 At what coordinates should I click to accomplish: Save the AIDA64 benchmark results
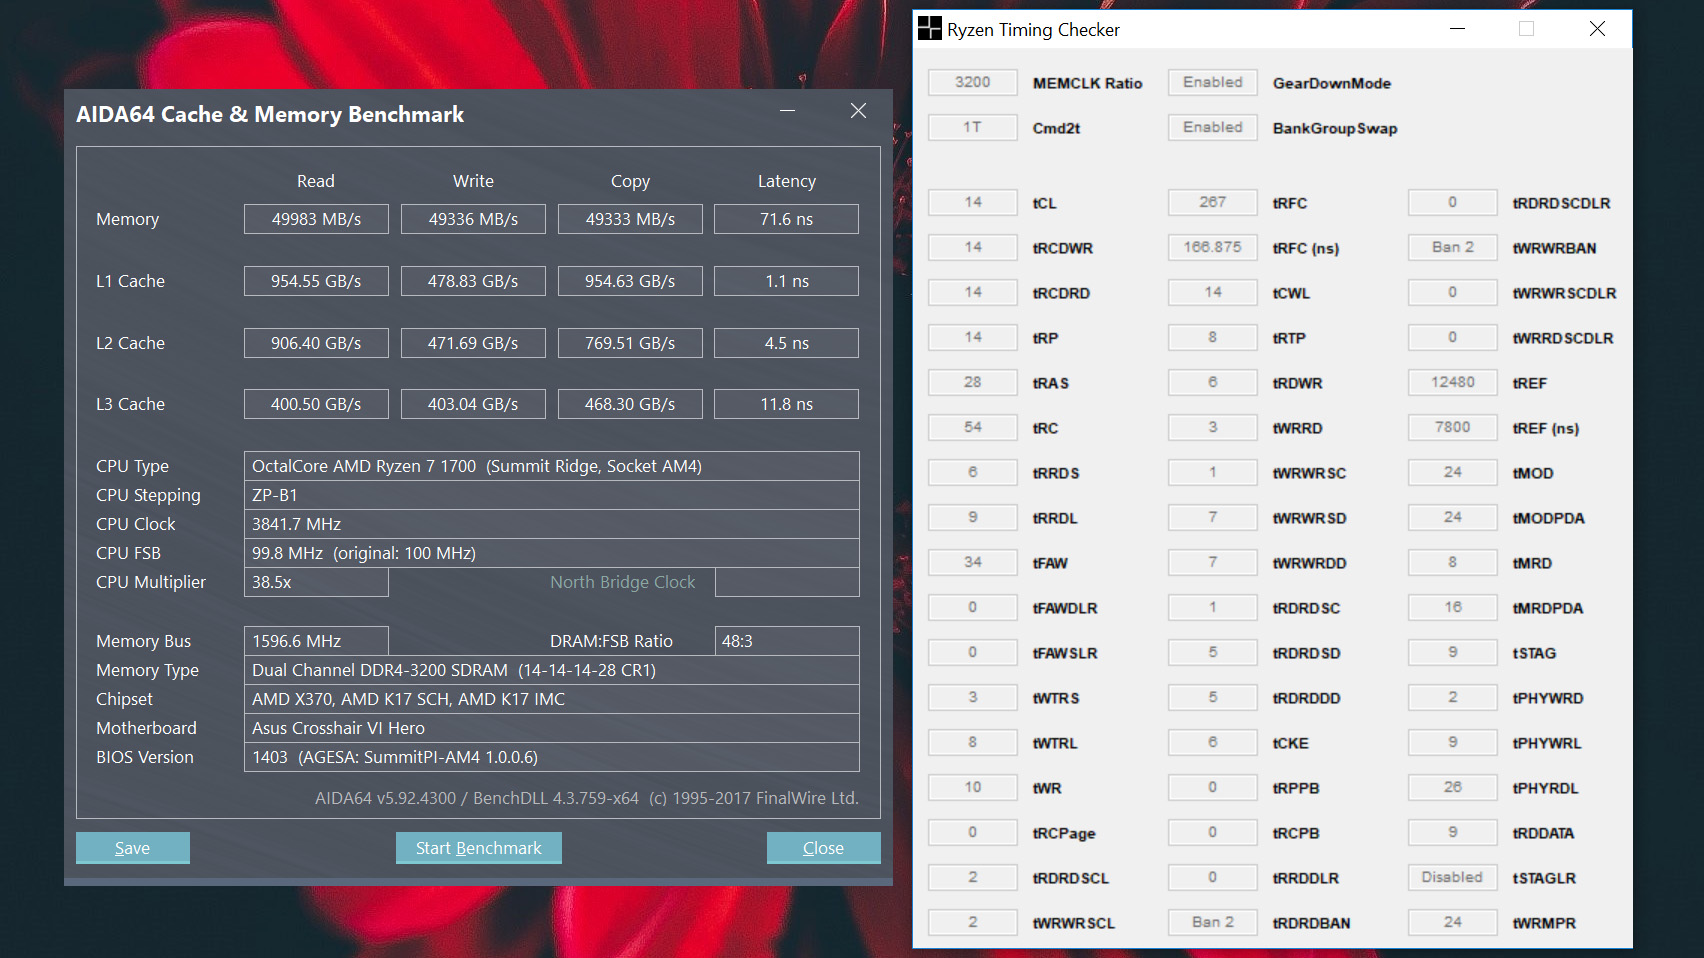tap(133, 848)
